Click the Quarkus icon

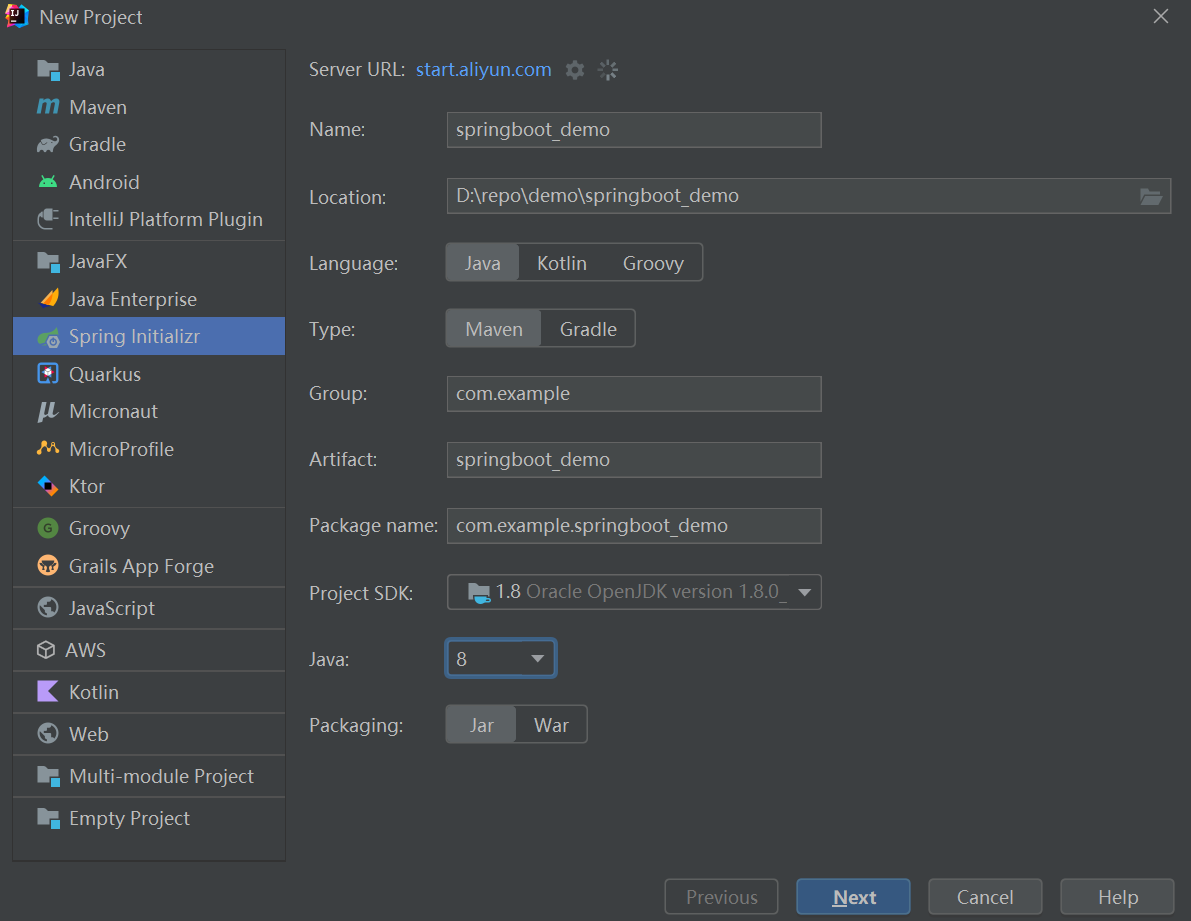(x=48, y=374)
